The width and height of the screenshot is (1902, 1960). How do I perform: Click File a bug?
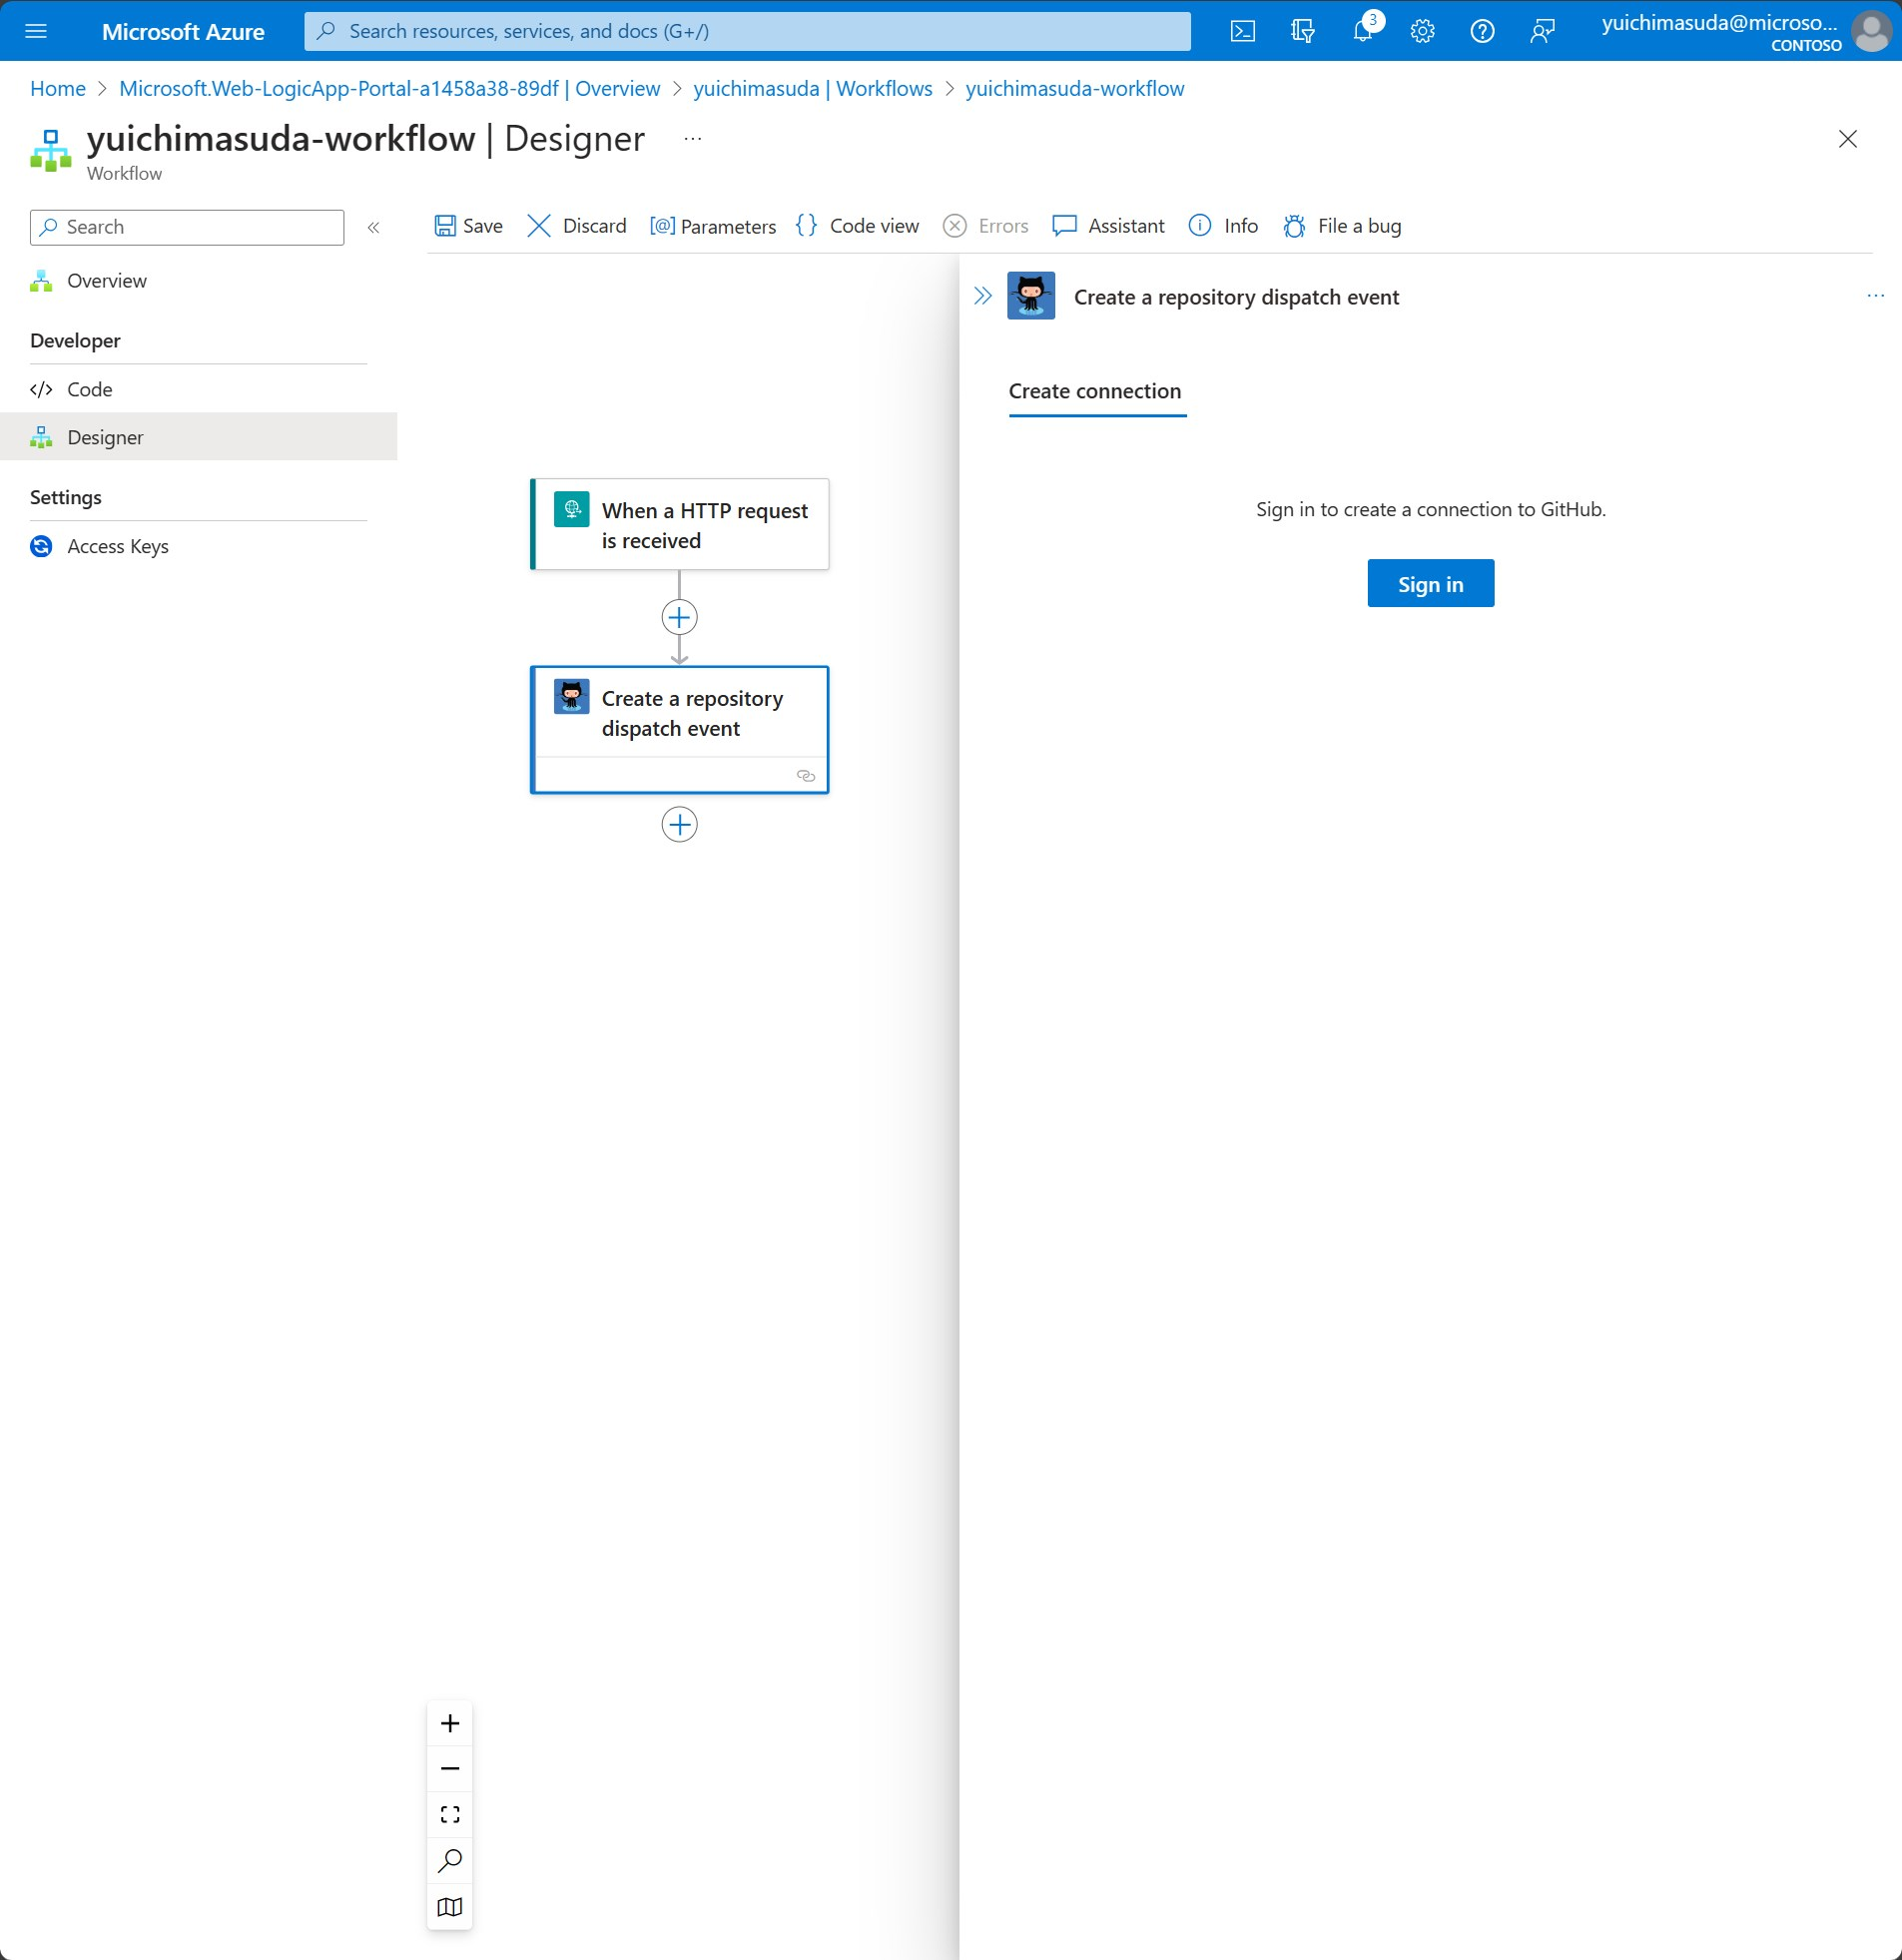[1342, 226]
